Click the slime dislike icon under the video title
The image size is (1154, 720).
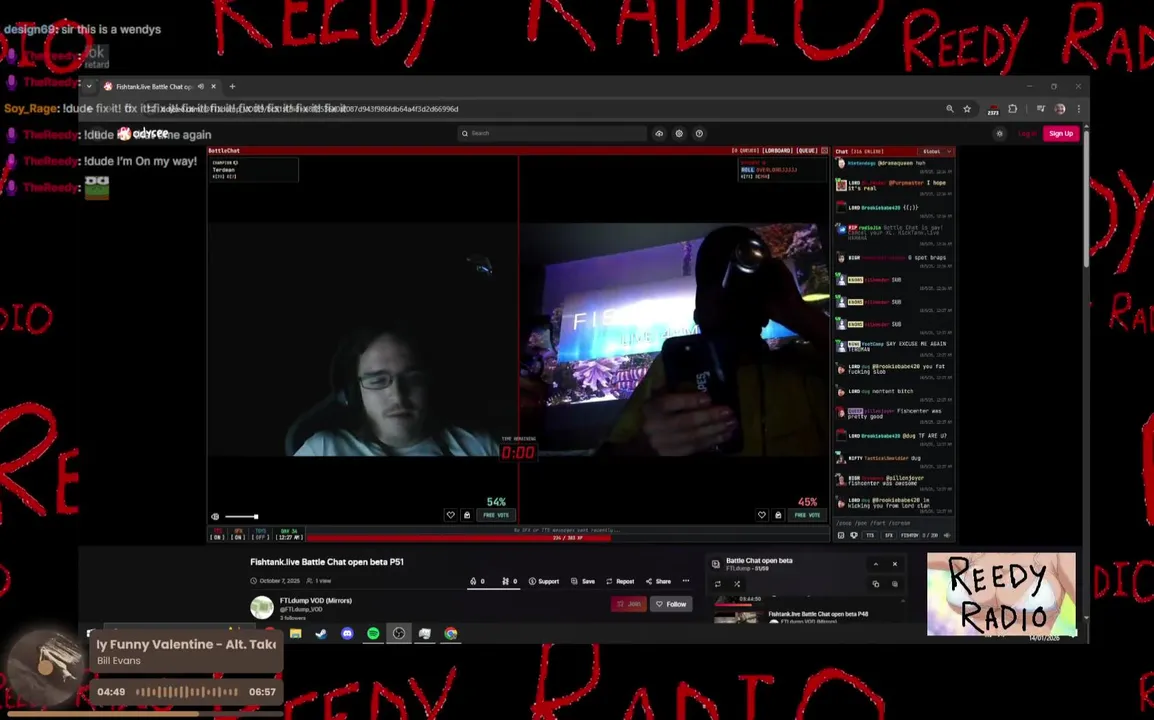tap(506, 581)
